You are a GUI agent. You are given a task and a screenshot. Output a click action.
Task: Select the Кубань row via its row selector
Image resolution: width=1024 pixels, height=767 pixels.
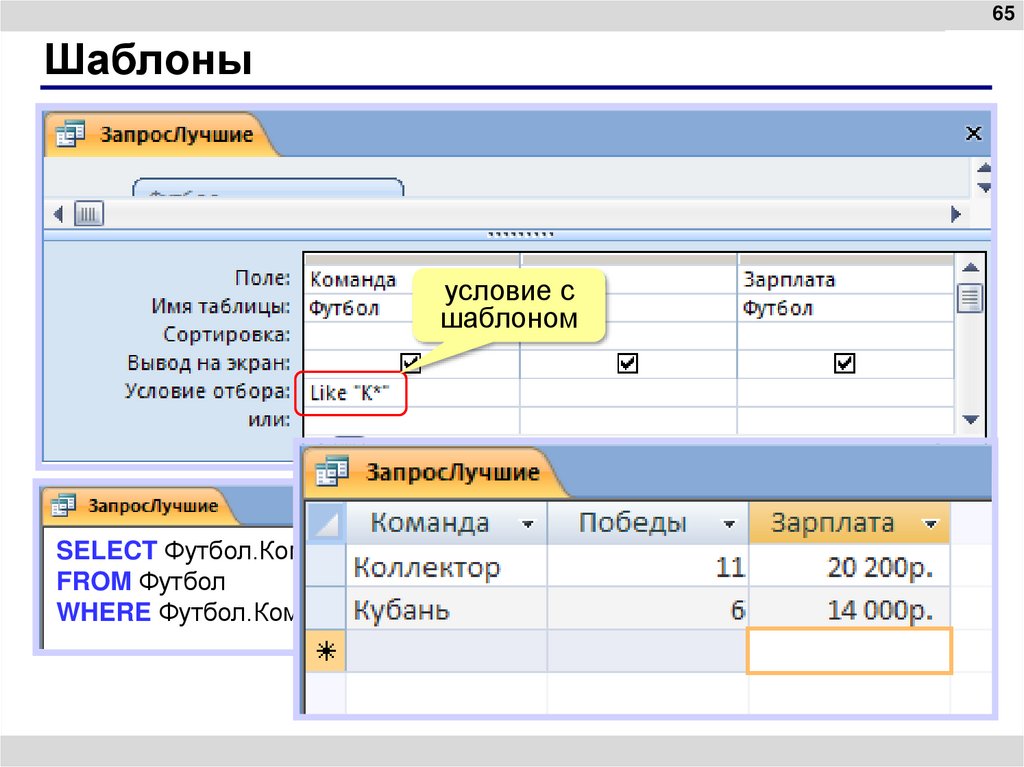325,609
